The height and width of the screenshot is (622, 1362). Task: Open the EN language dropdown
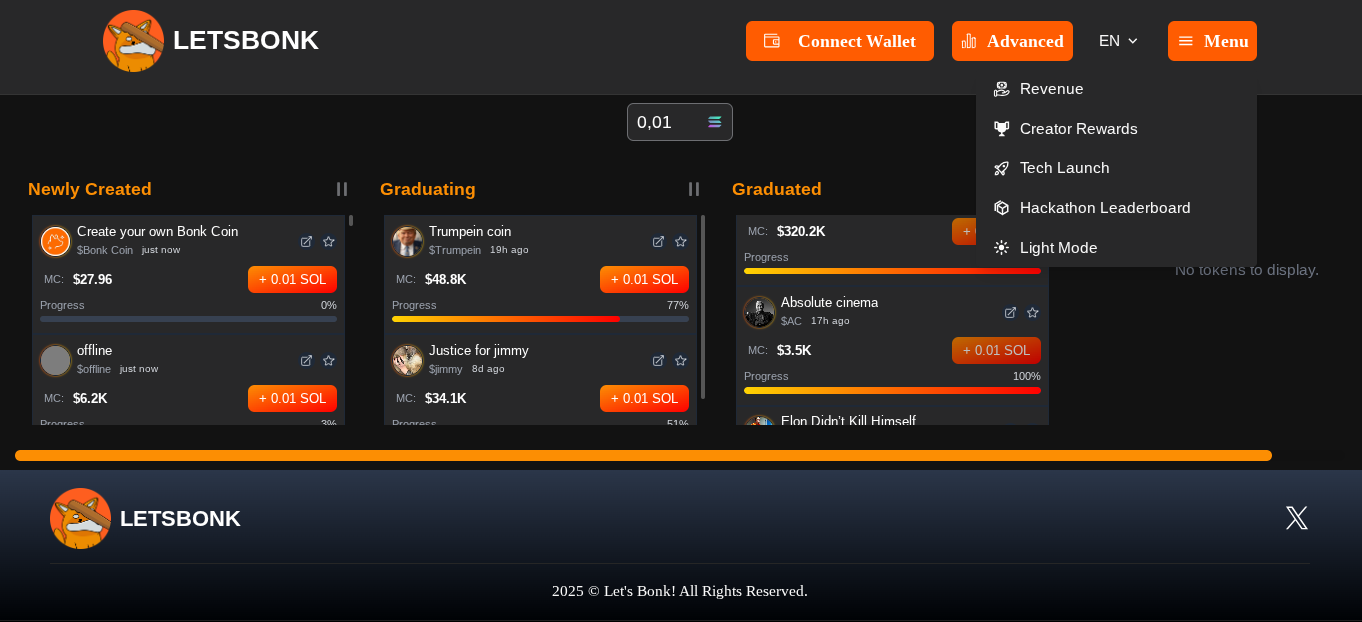[1119, 41]
